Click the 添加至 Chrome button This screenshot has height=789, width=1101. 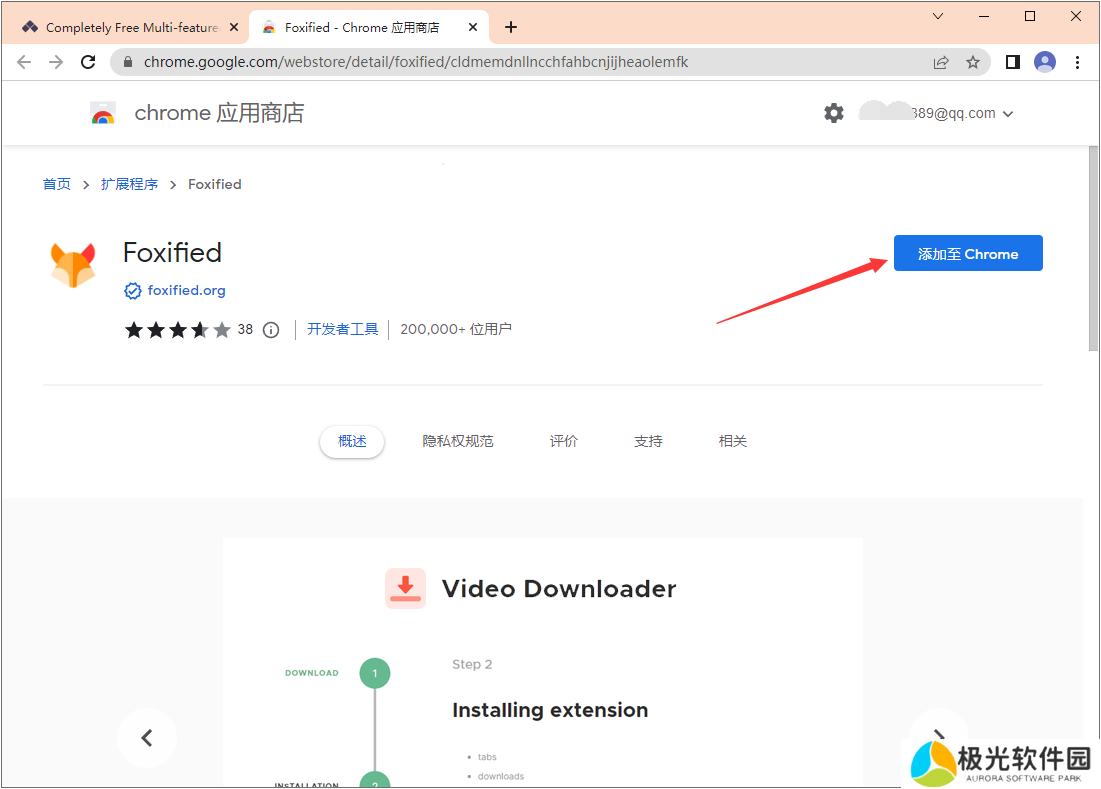967,254
